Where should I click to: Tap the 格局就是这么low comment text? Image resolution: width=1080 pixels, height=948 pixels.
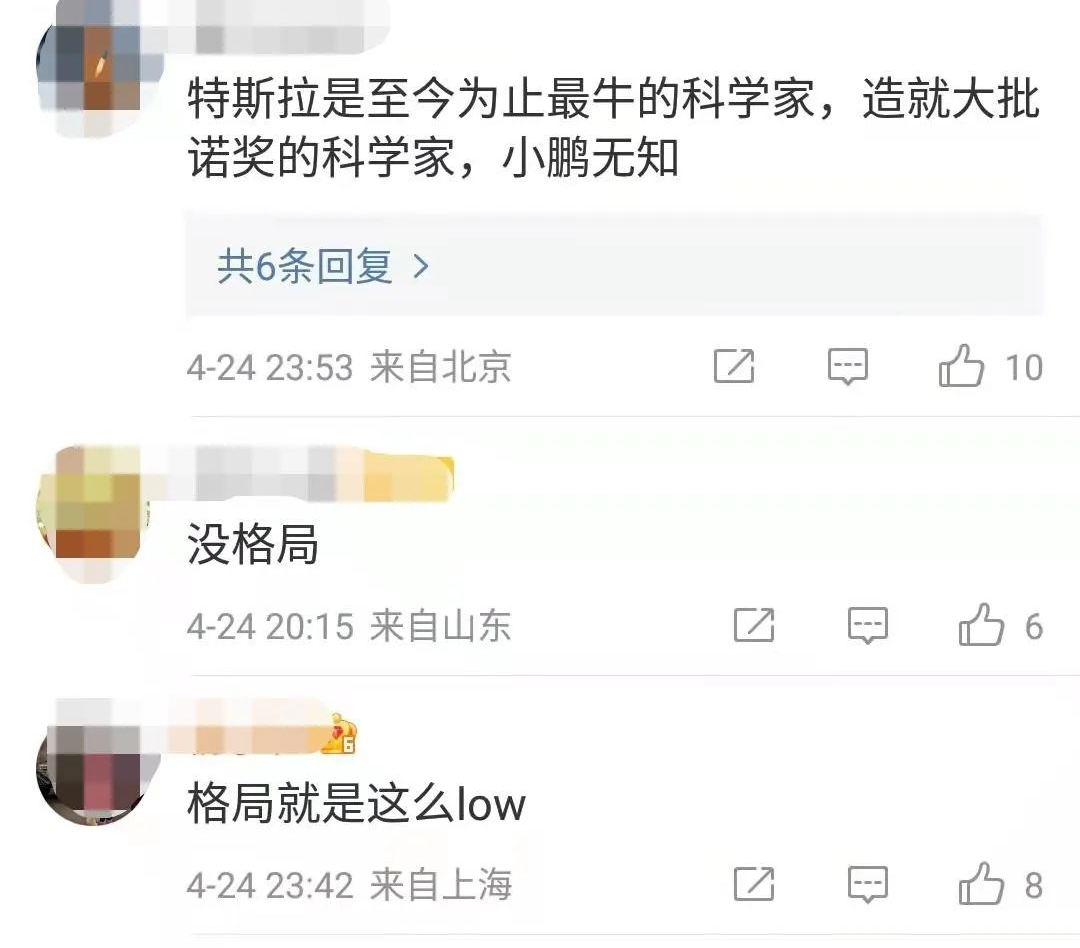pyautogui.click(x=356, y=803)
